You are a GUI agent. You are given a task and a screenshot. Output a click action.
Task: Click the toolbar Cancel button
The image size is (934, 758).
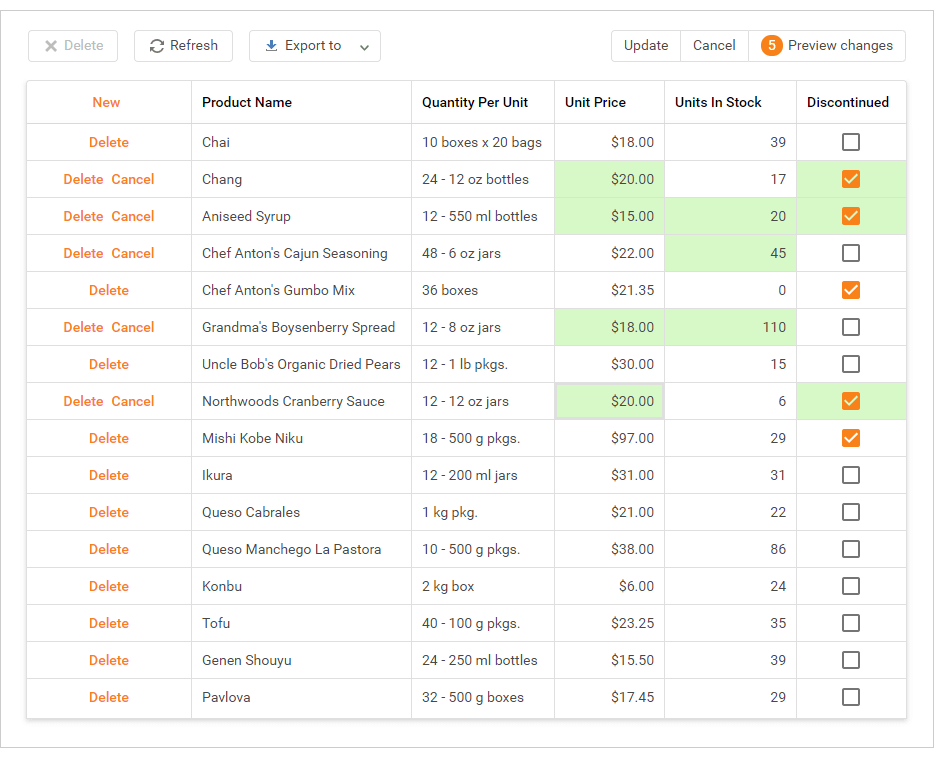(x=714, y=46)
